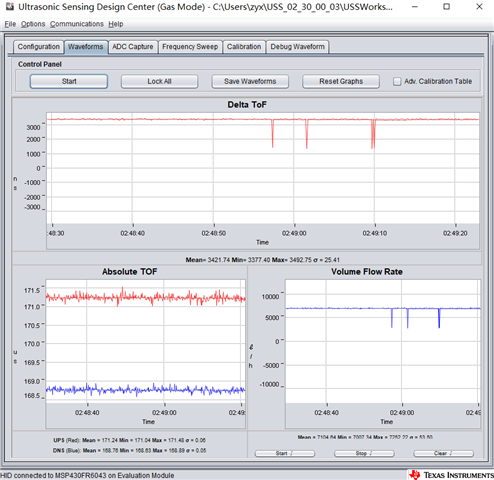Enable the Adv. Calibration Table checkbox
Viewport: 494px width, 480px height.
pyautogui.click(x=397, y=82)
